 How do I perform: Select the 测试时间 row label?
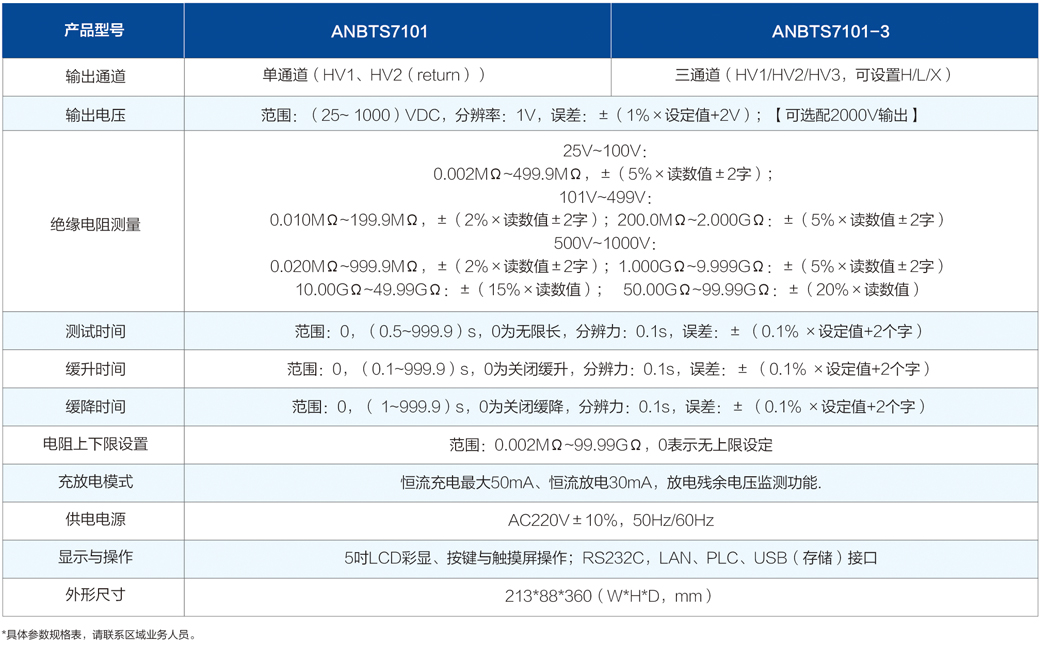(x=95, y=331)
